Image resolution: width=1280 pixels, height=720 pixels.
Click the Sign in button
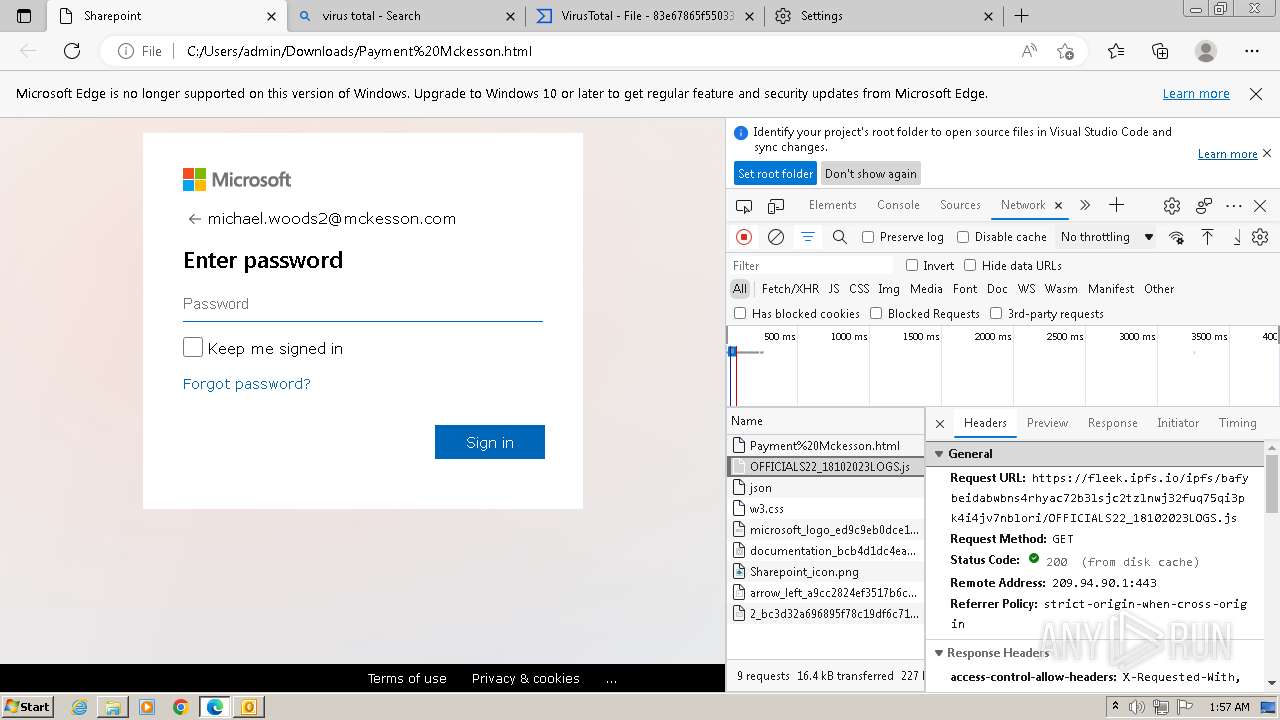click(x=490, y=442)
